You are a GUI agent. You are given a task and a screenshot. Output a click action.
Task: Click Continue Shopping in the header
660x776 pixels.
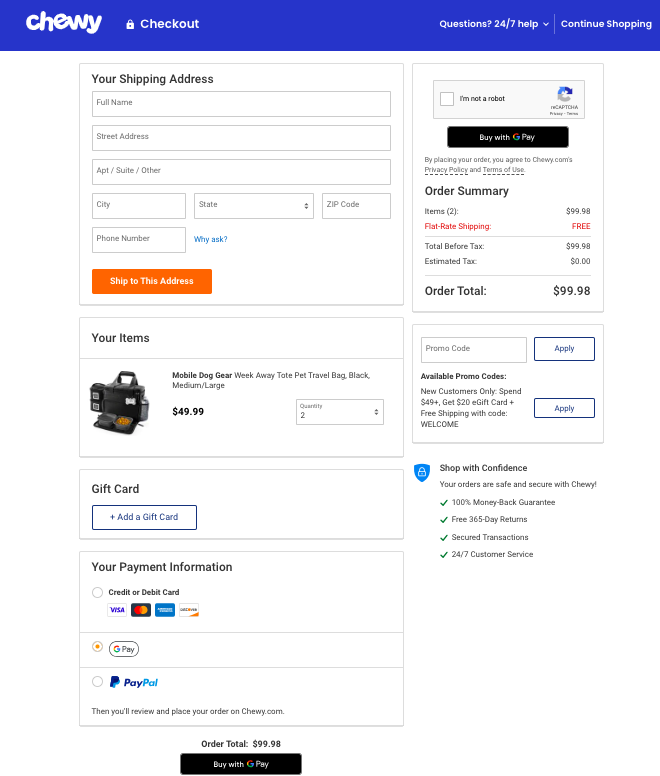point(606,24)
